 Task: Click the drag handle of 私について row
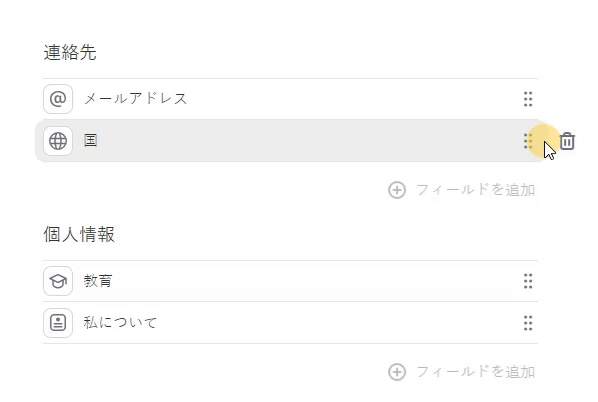point(528,323)
